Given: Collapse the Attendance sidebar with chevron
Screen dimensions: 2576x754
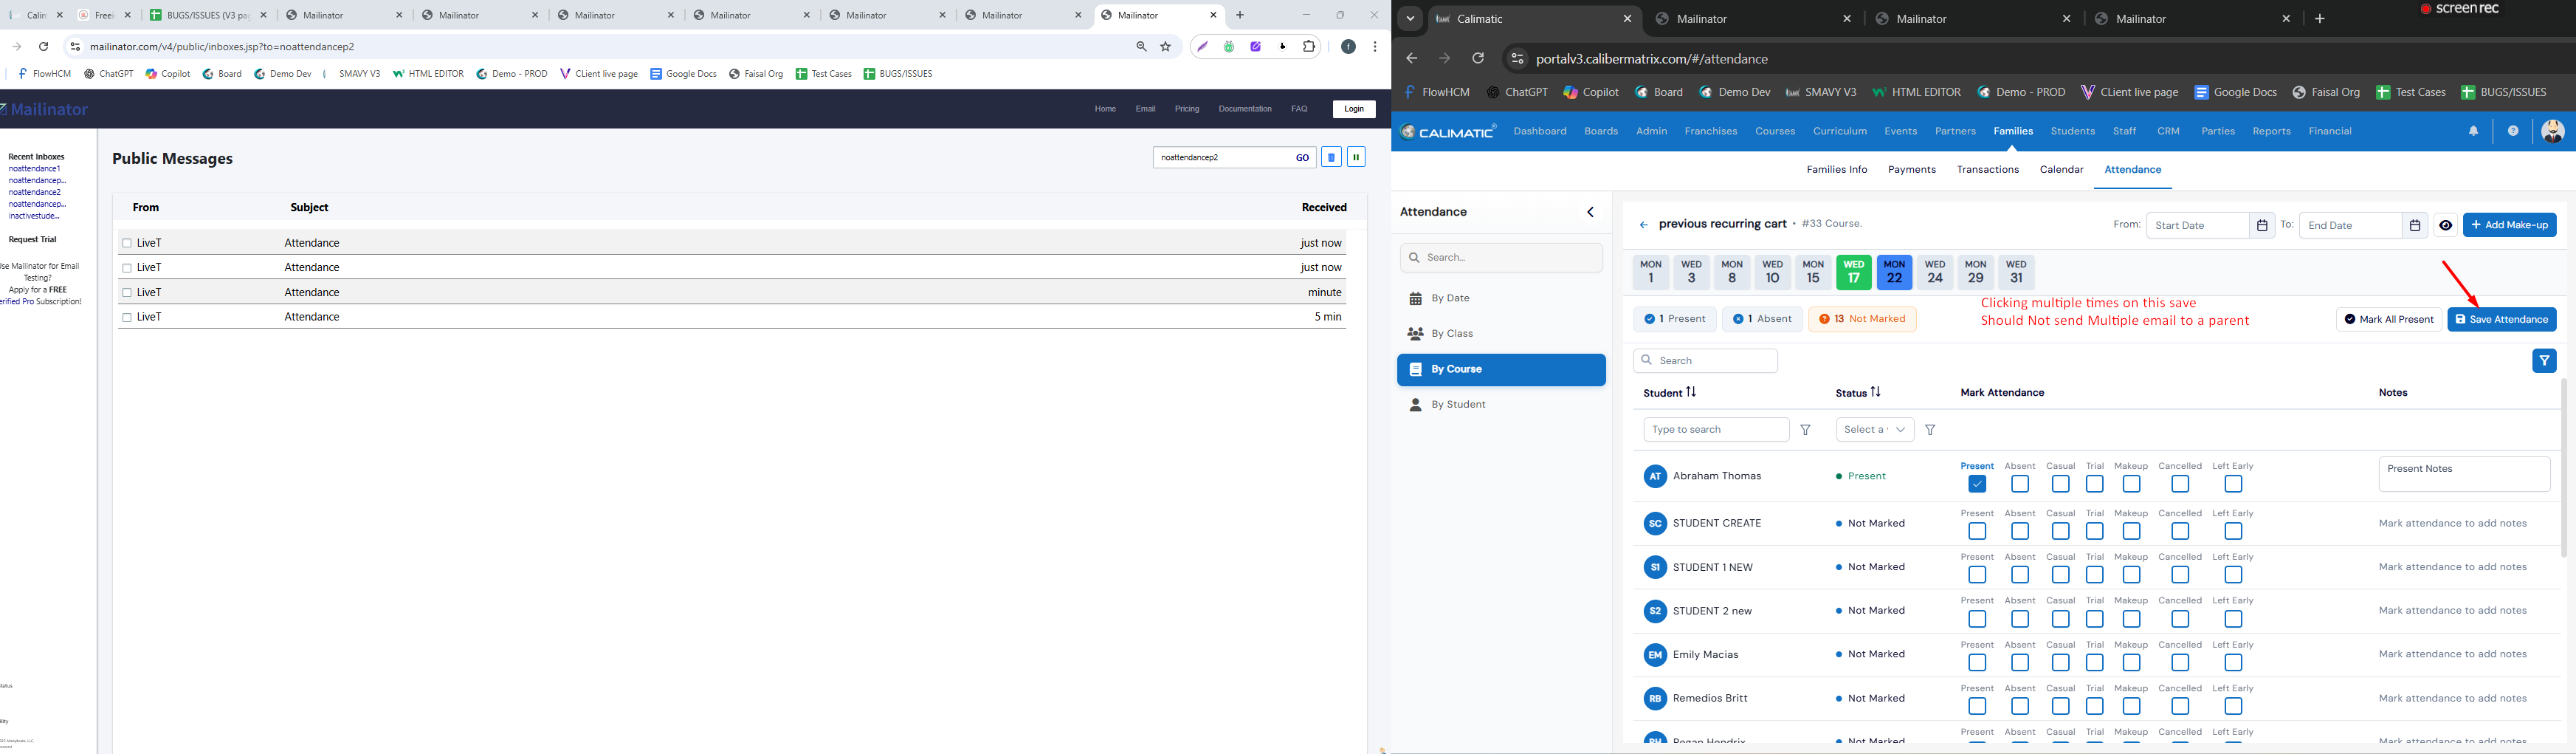Looking at the screenshot, I should tap(1591, 212).
